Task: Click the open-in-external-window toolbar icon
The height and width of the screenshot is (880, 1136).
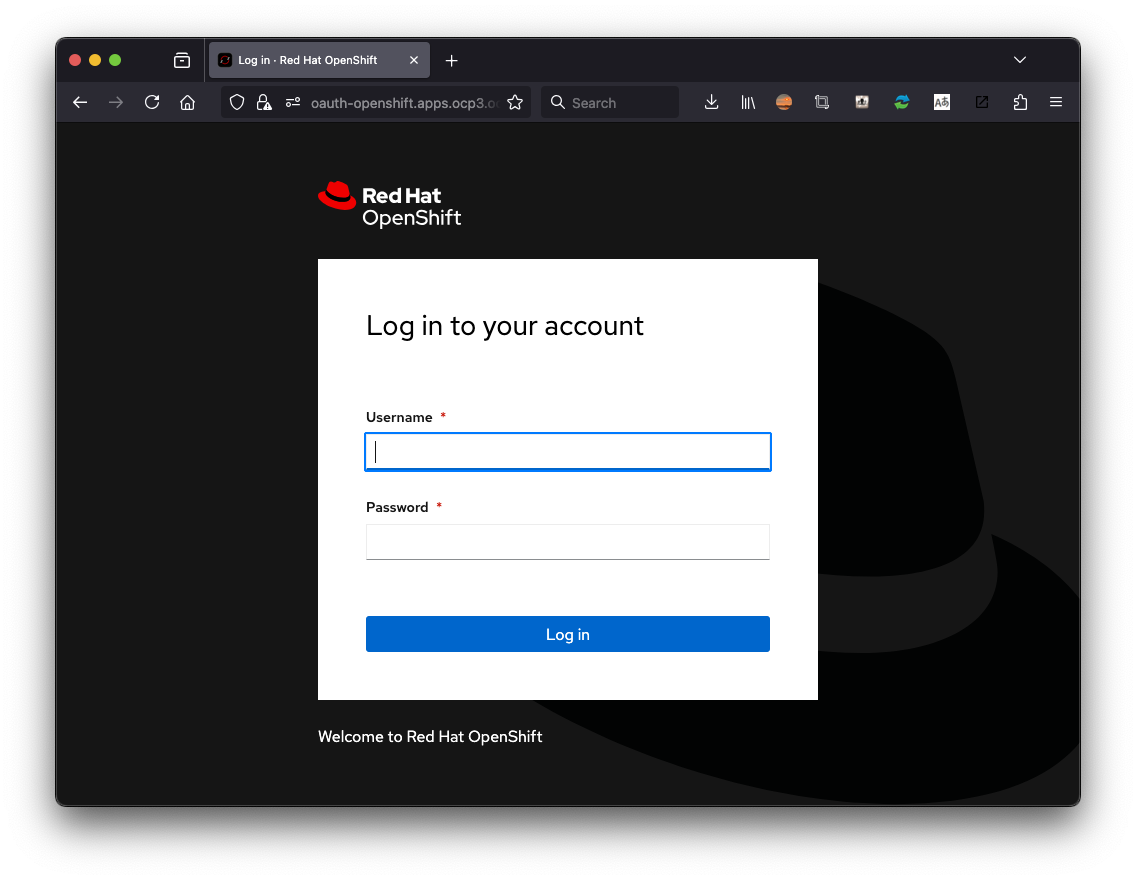Action: 982,103
